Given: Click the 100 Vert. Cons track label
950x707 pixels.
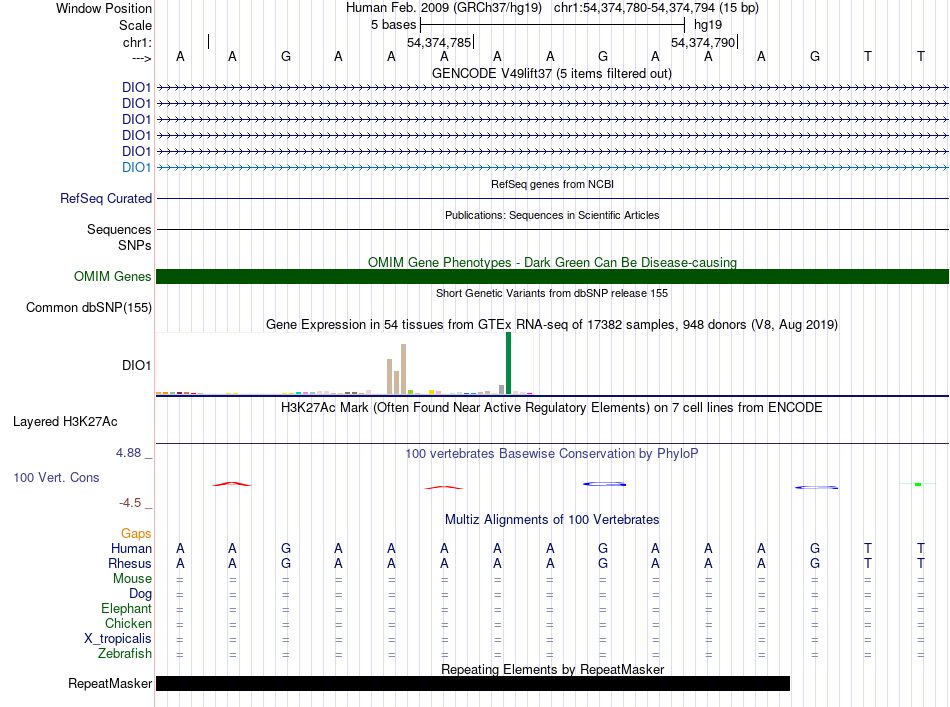Looking at the screenshot, I should (x=56, y=477).
